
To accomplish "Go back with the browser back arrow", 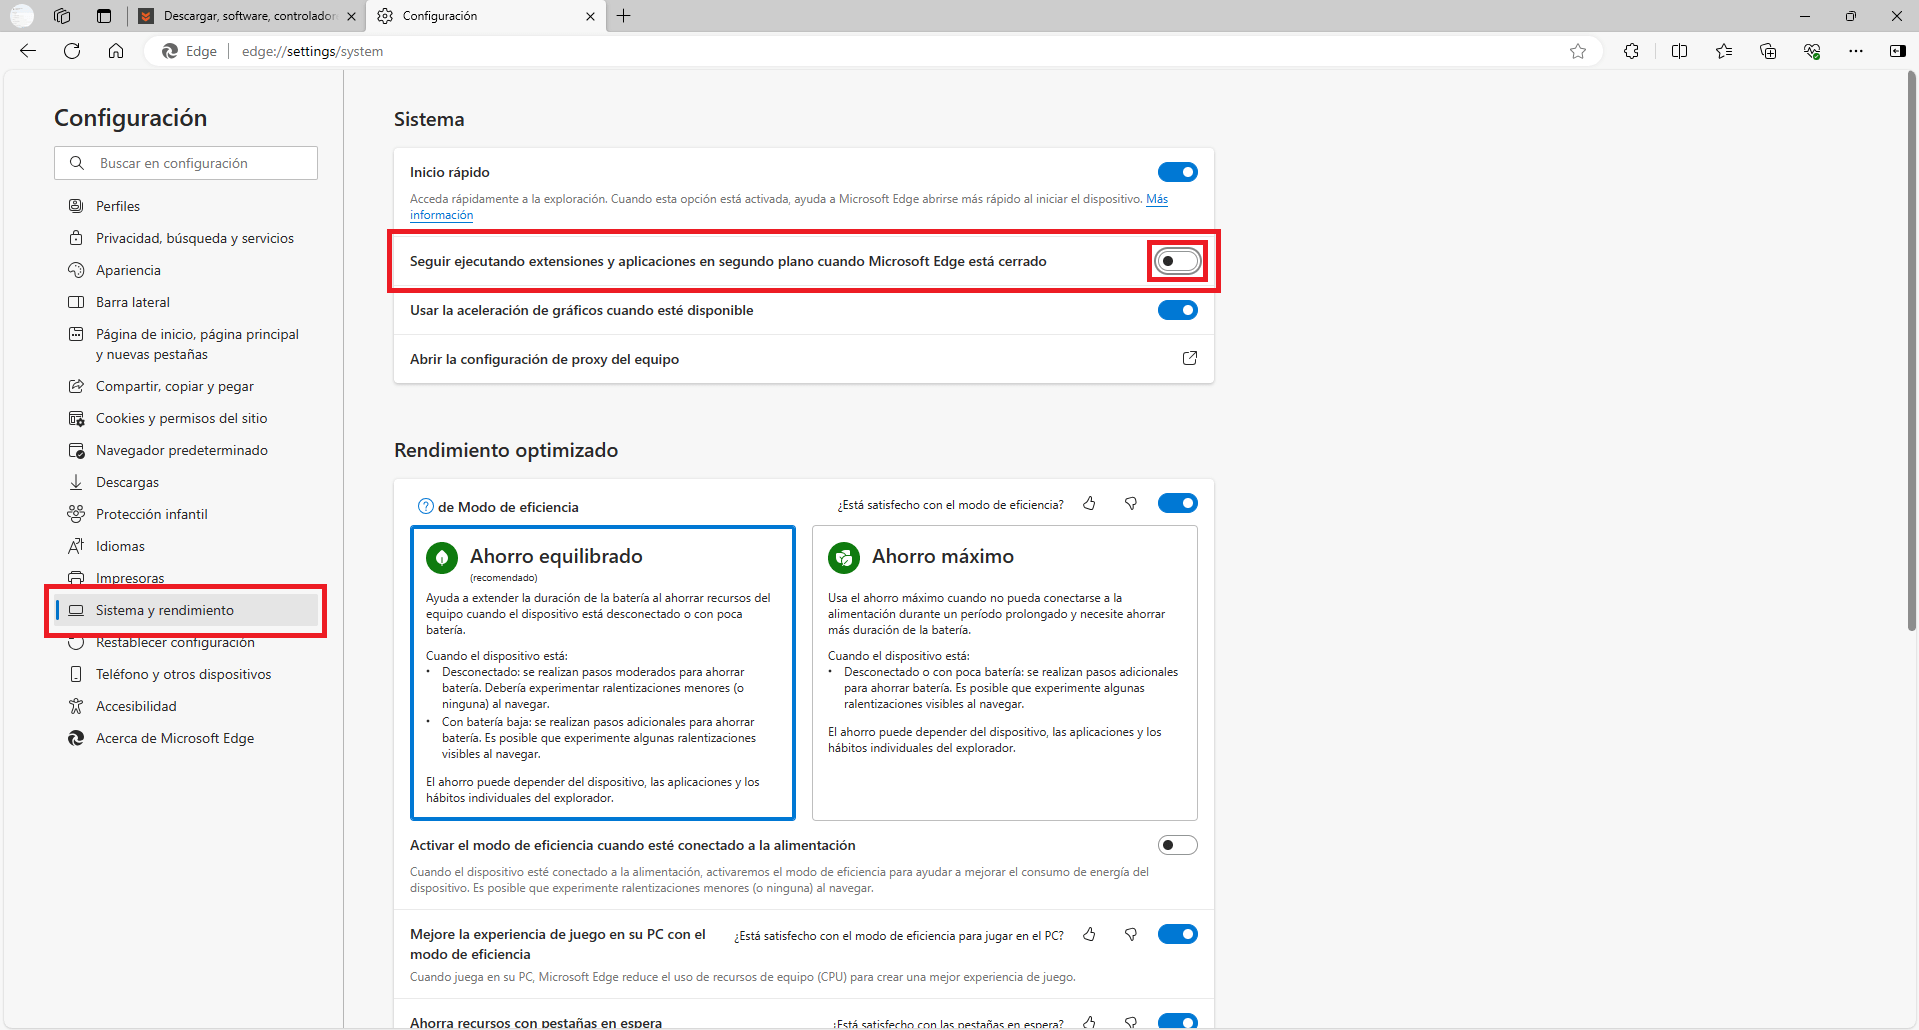I will [28, 51].
